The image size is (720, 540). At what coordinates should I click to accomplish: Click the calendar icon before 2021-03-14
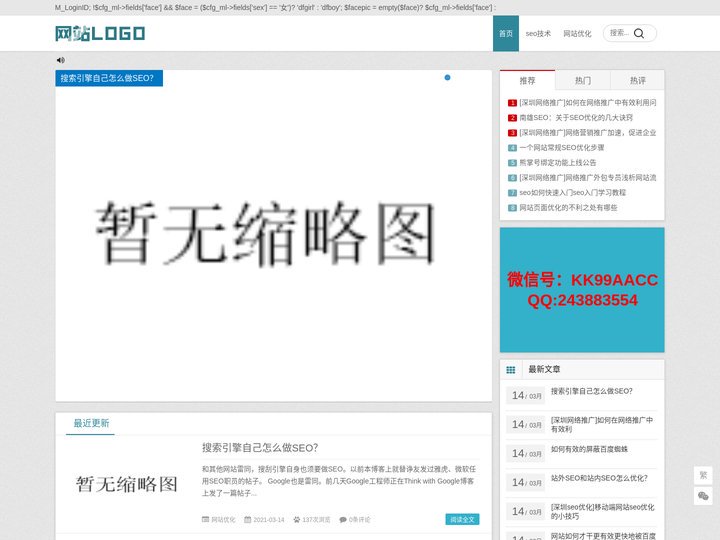coord(248,519)
